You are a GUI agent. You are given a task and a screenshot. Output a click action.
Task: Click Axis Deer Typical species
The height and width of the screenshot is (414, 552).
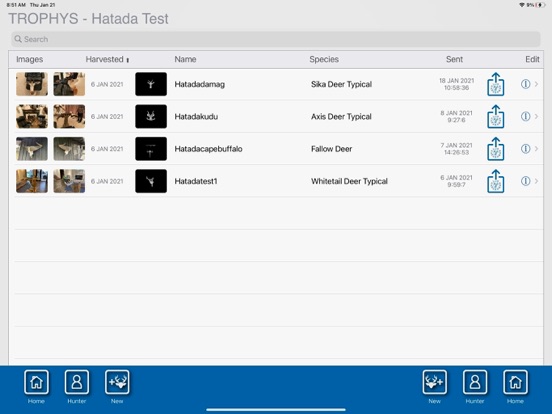pos(341,117)
